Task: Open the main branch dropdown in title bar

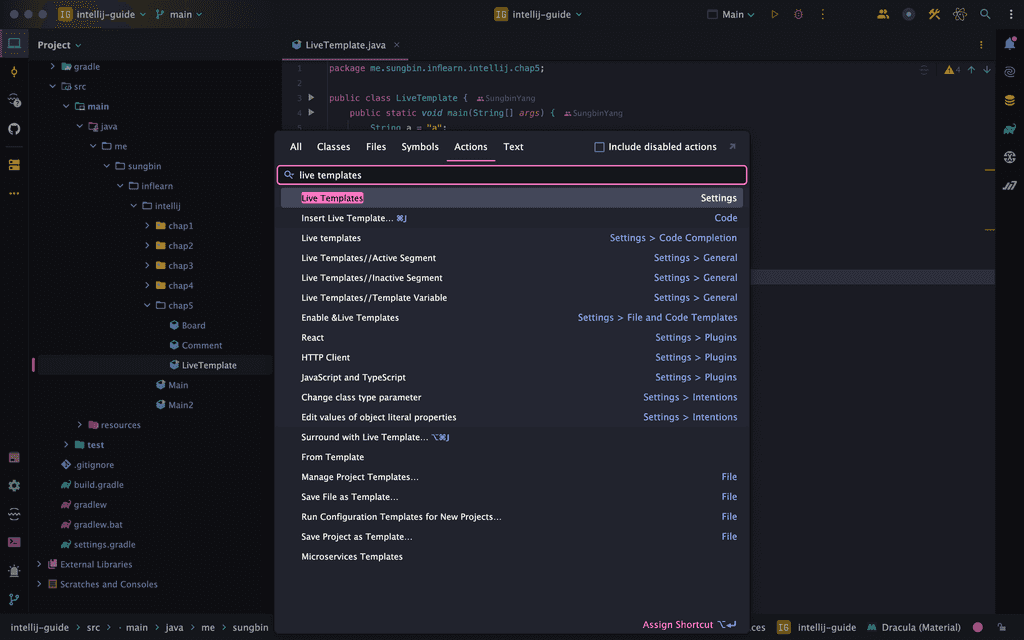Action: [x=179, y=14]
